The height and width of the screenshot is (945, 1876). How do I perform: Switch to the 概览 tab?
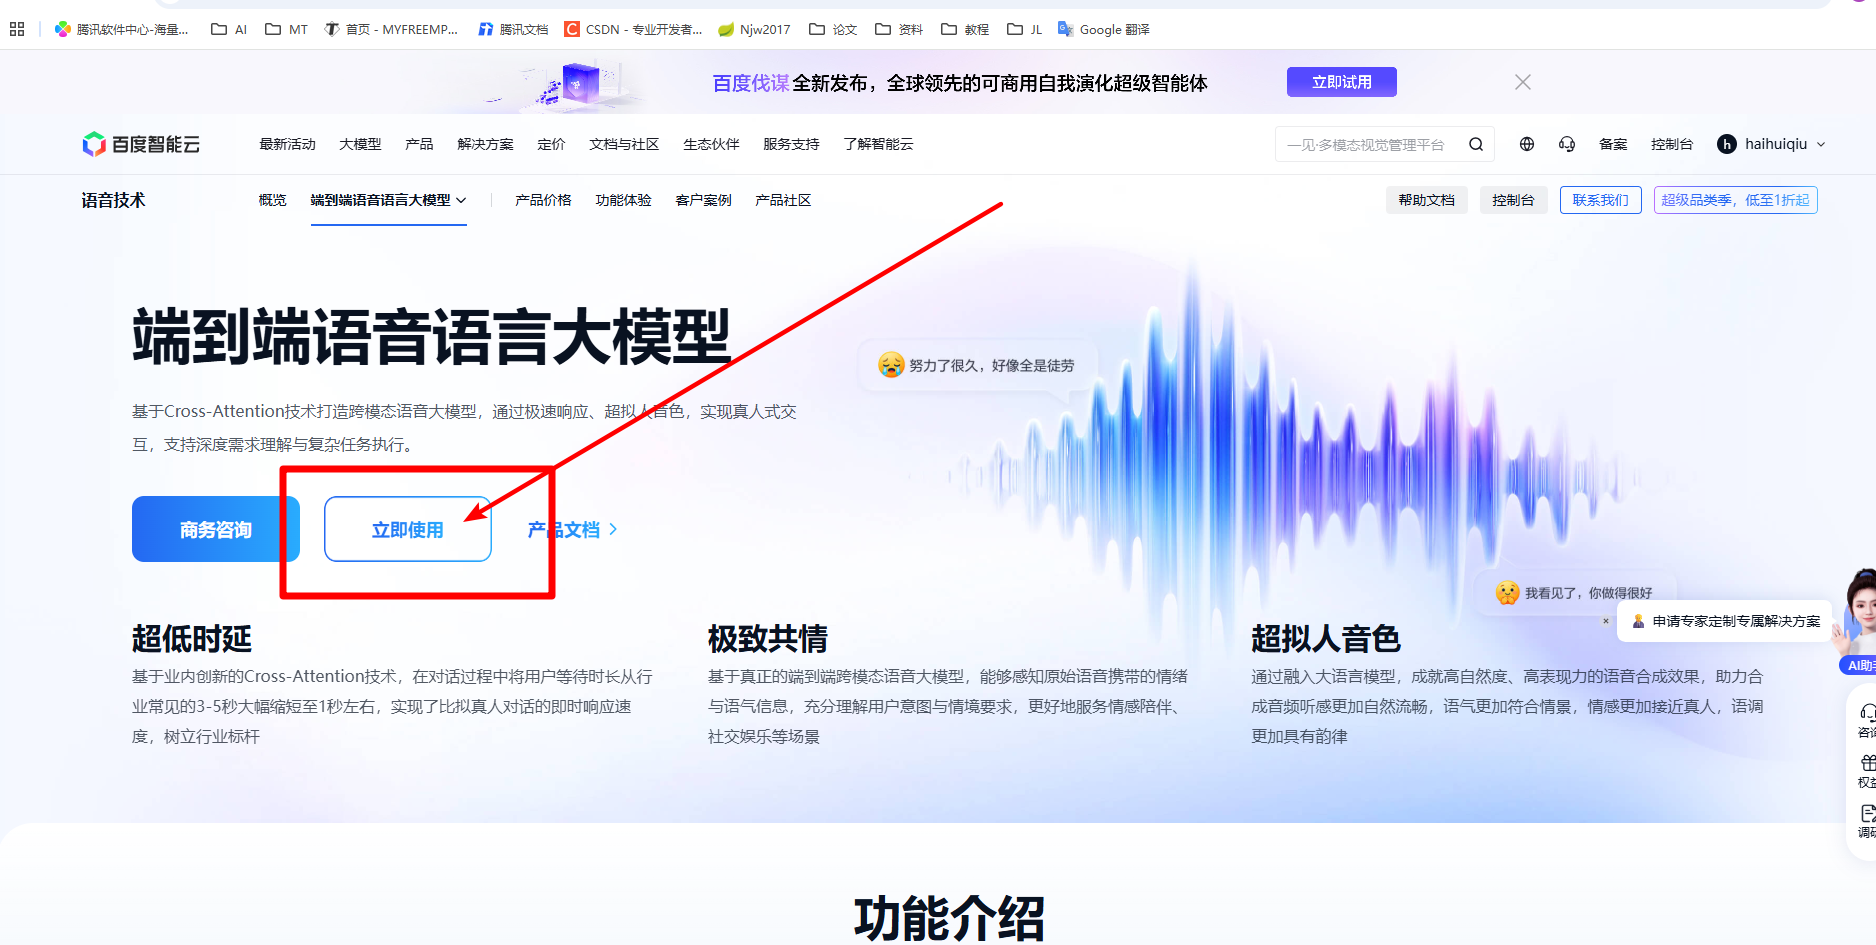point(272,200)
